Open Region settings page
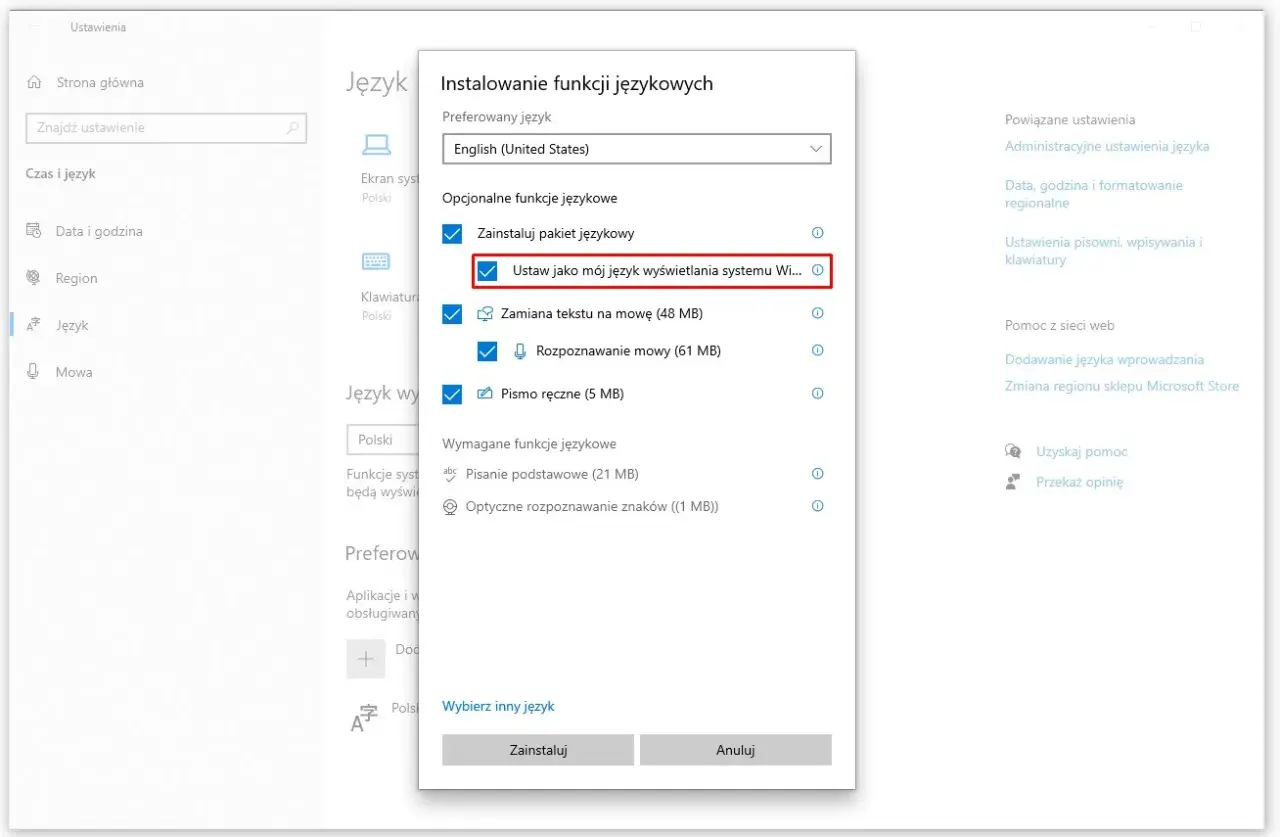The image size is (1280, 837). 77,278
